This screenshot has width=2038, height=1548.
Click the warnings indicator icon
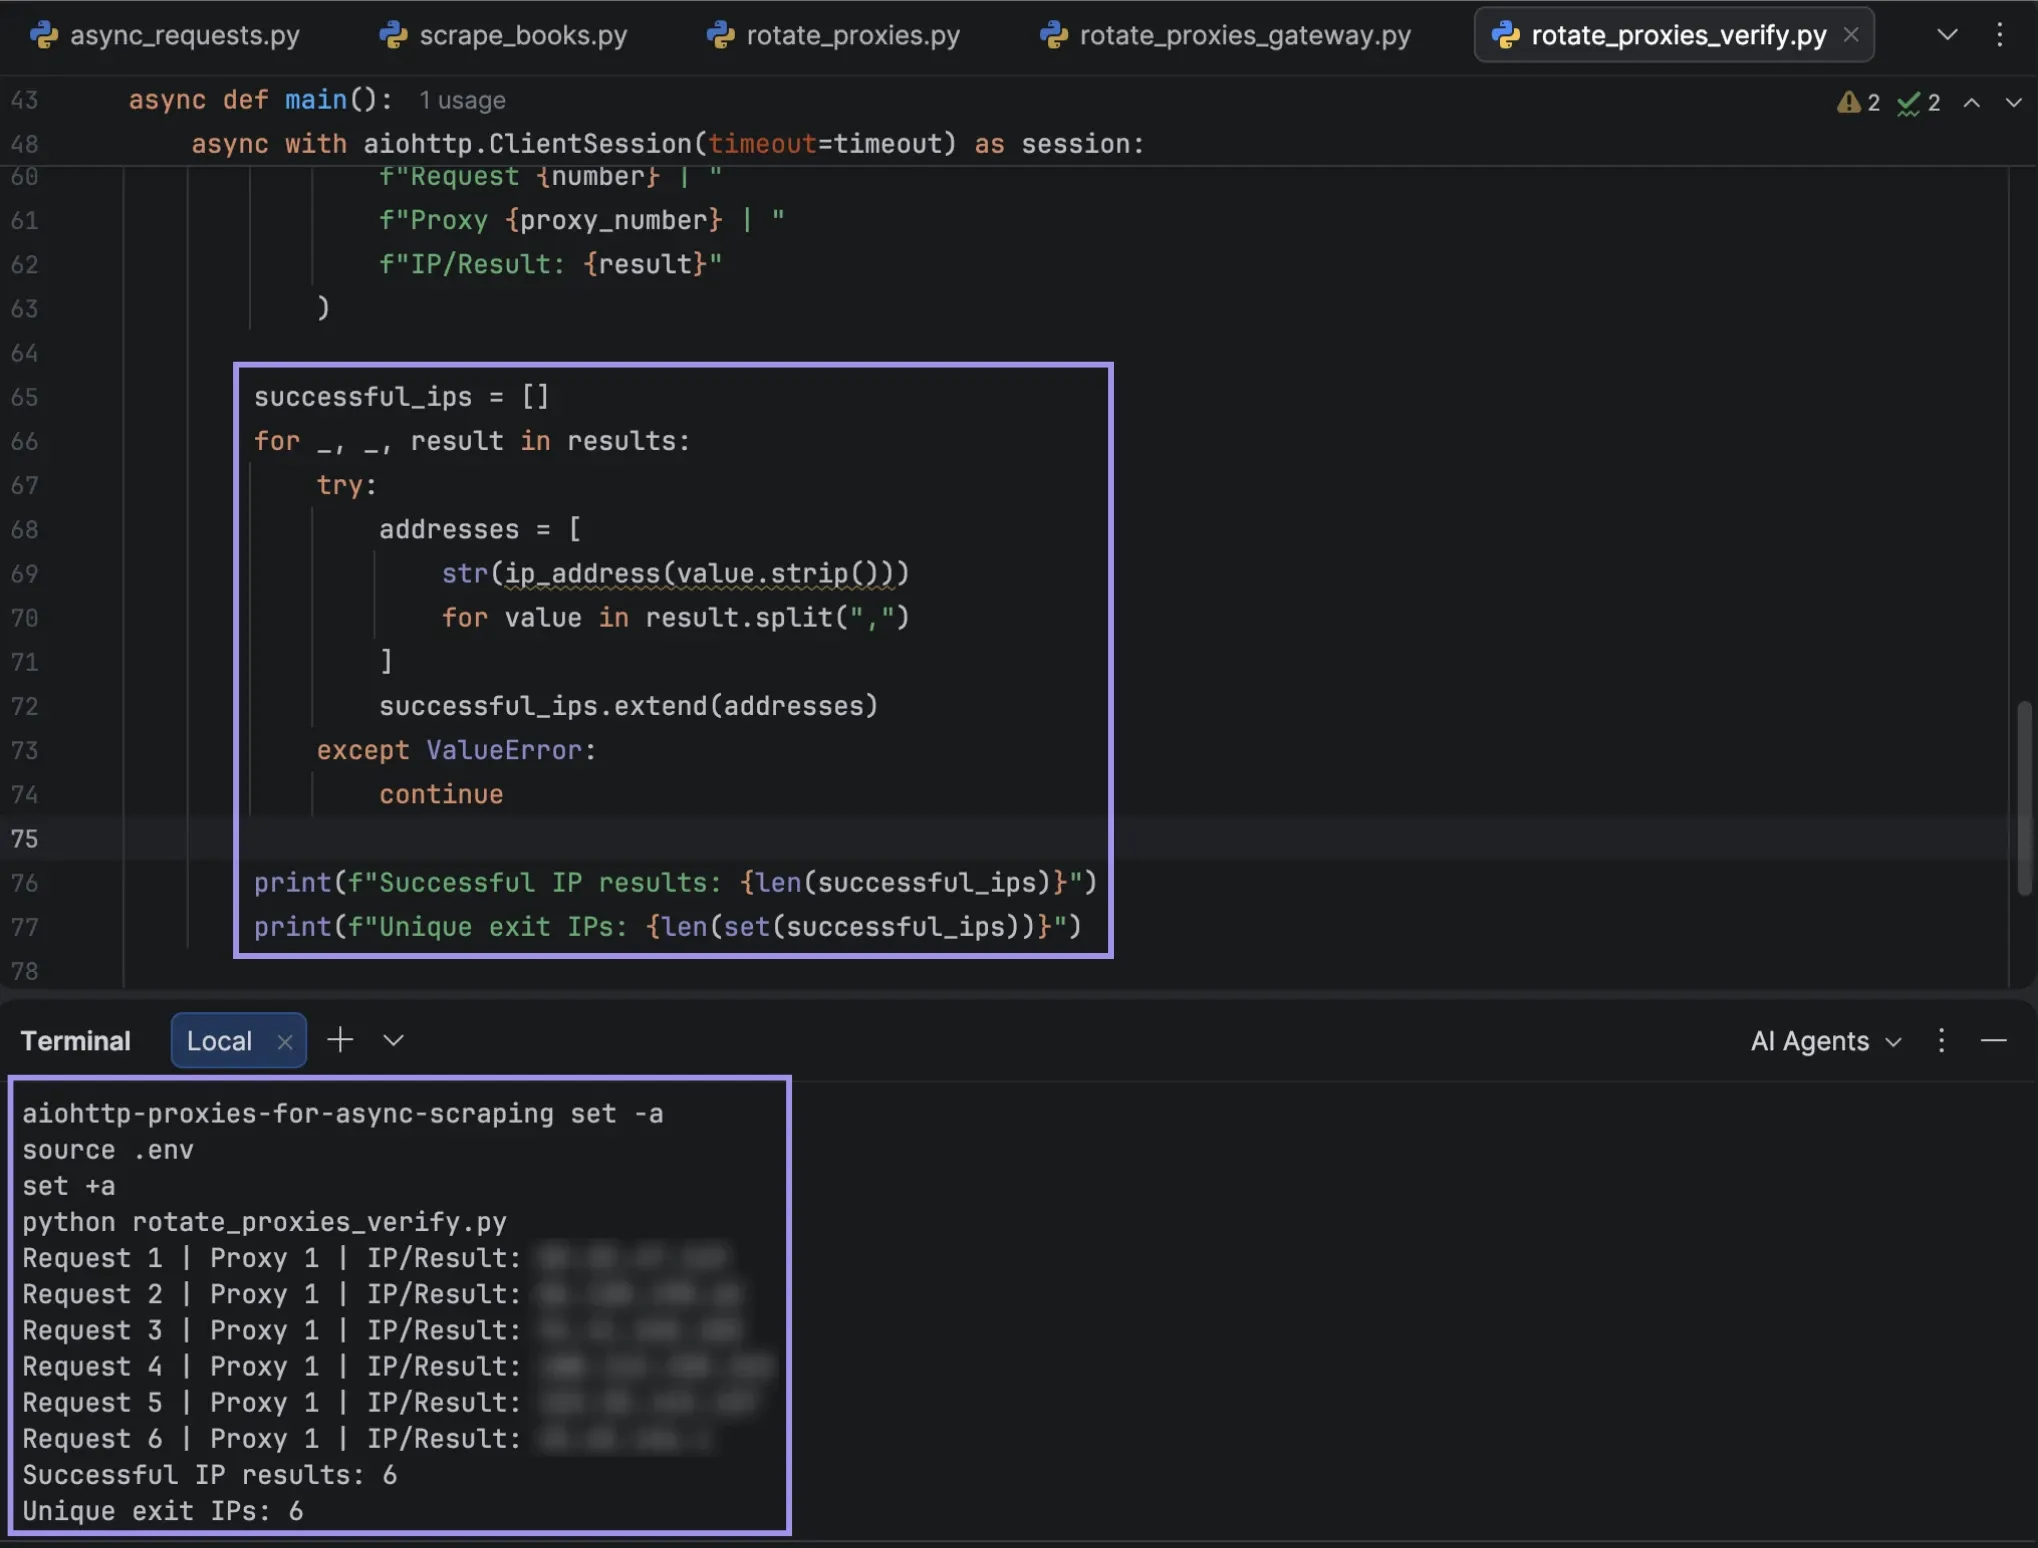1858,102
